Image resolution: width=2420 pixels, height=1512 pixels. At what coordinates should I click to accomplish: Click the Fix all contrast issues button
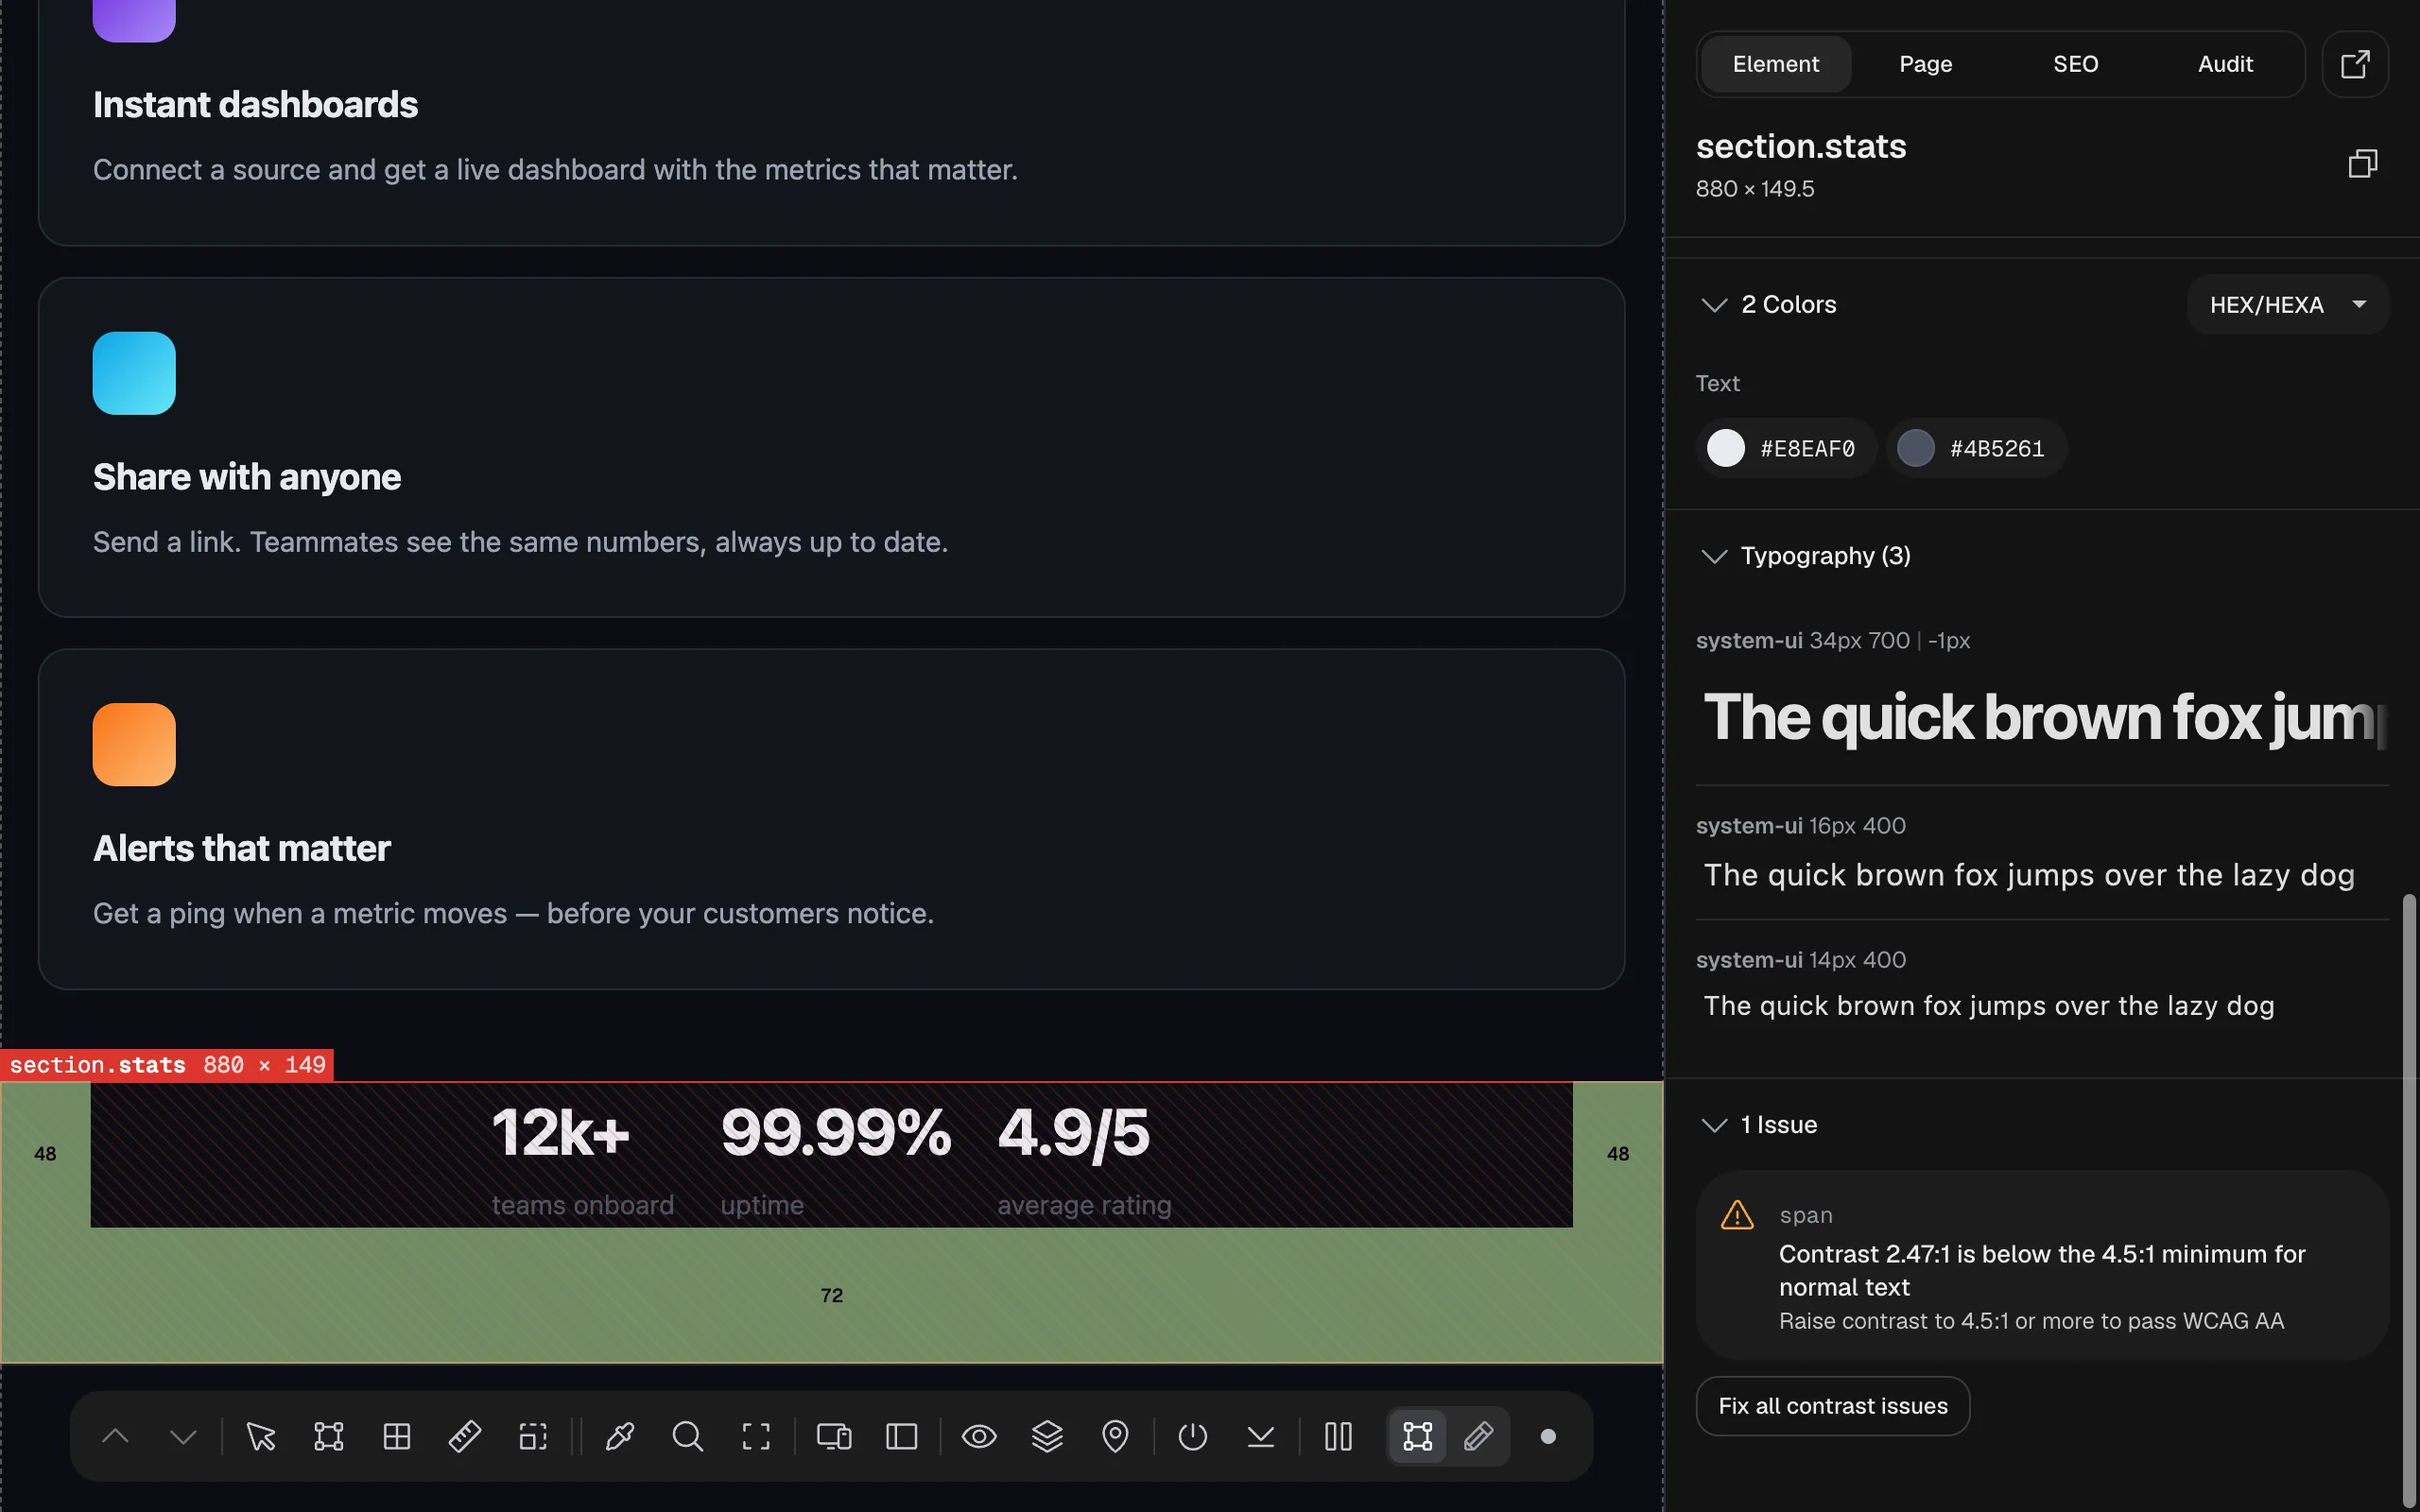point(1833,1405)
